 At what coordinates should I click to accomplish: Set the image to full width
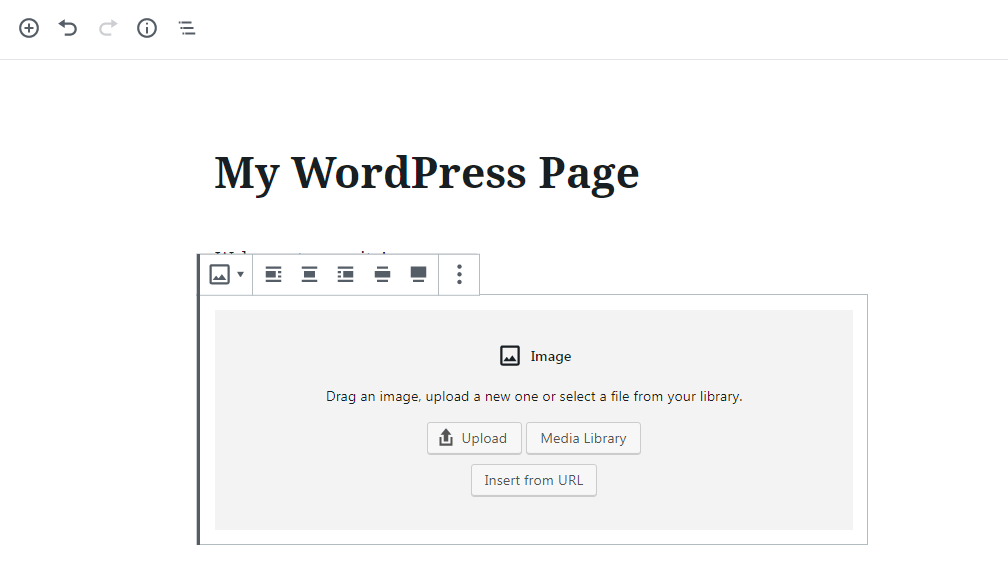(x=417, y=274)
